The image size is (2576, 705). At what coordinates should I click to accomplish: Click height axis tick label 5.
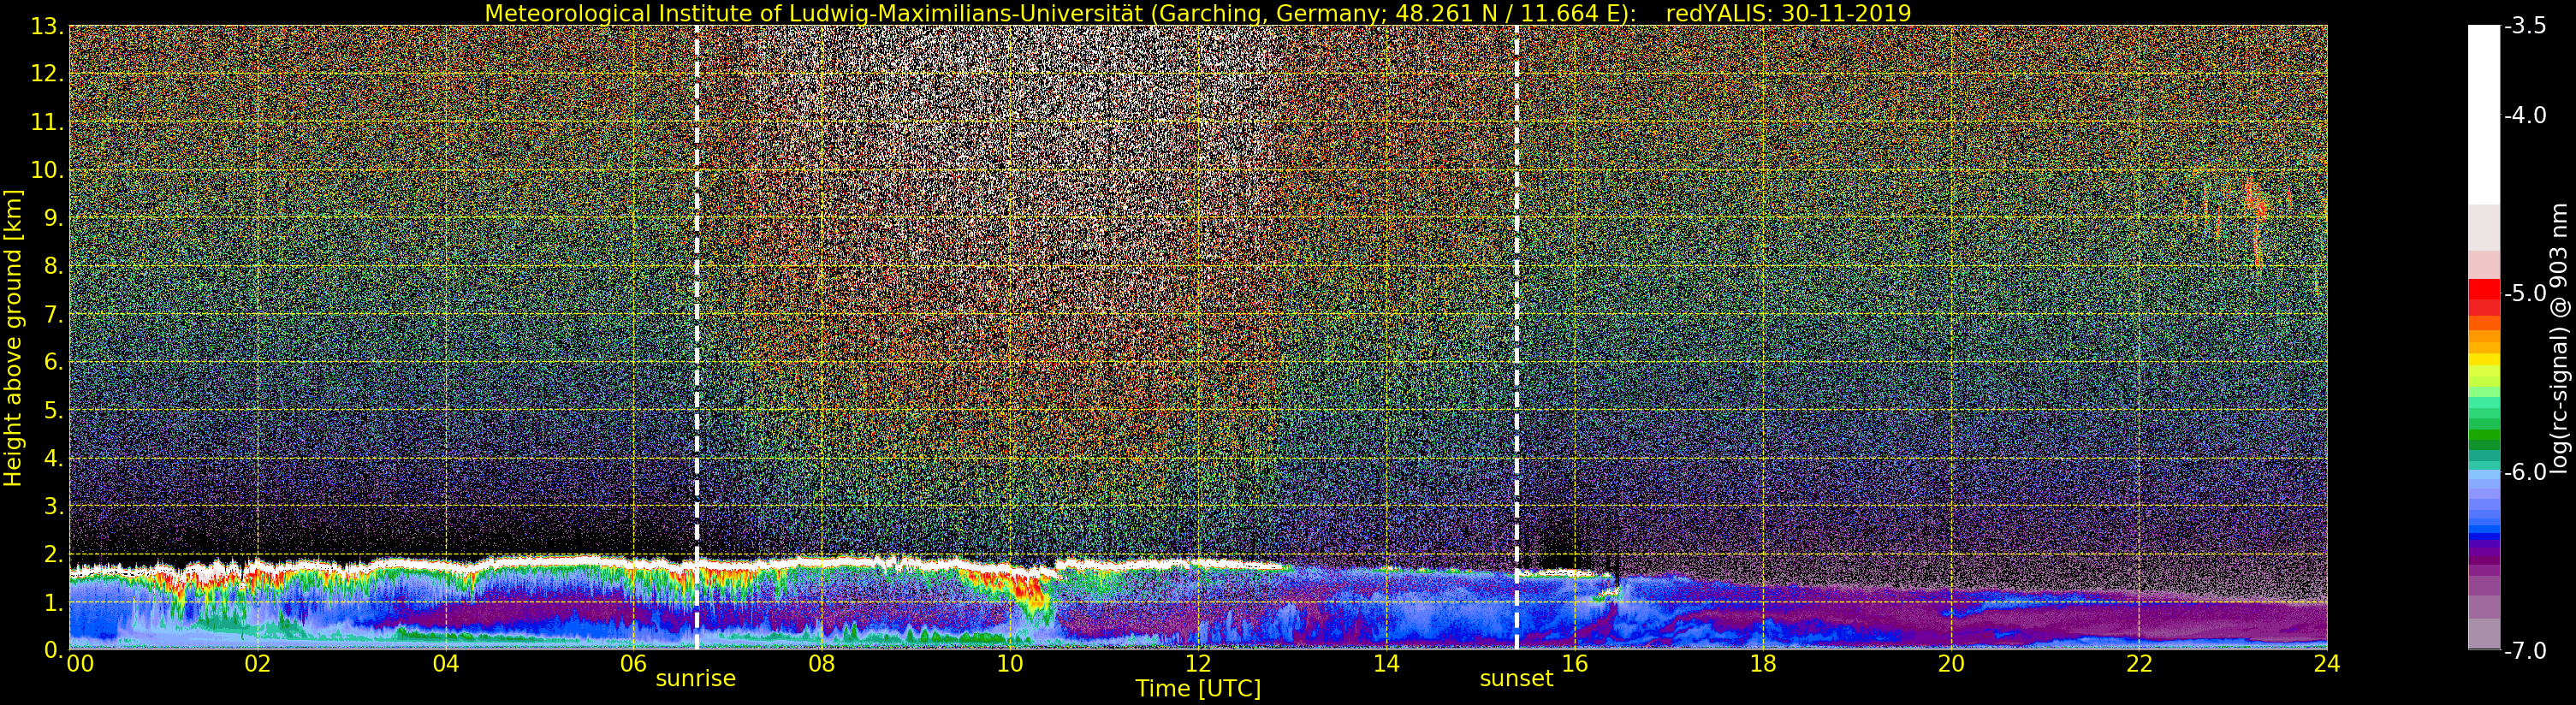pos(52,410)
